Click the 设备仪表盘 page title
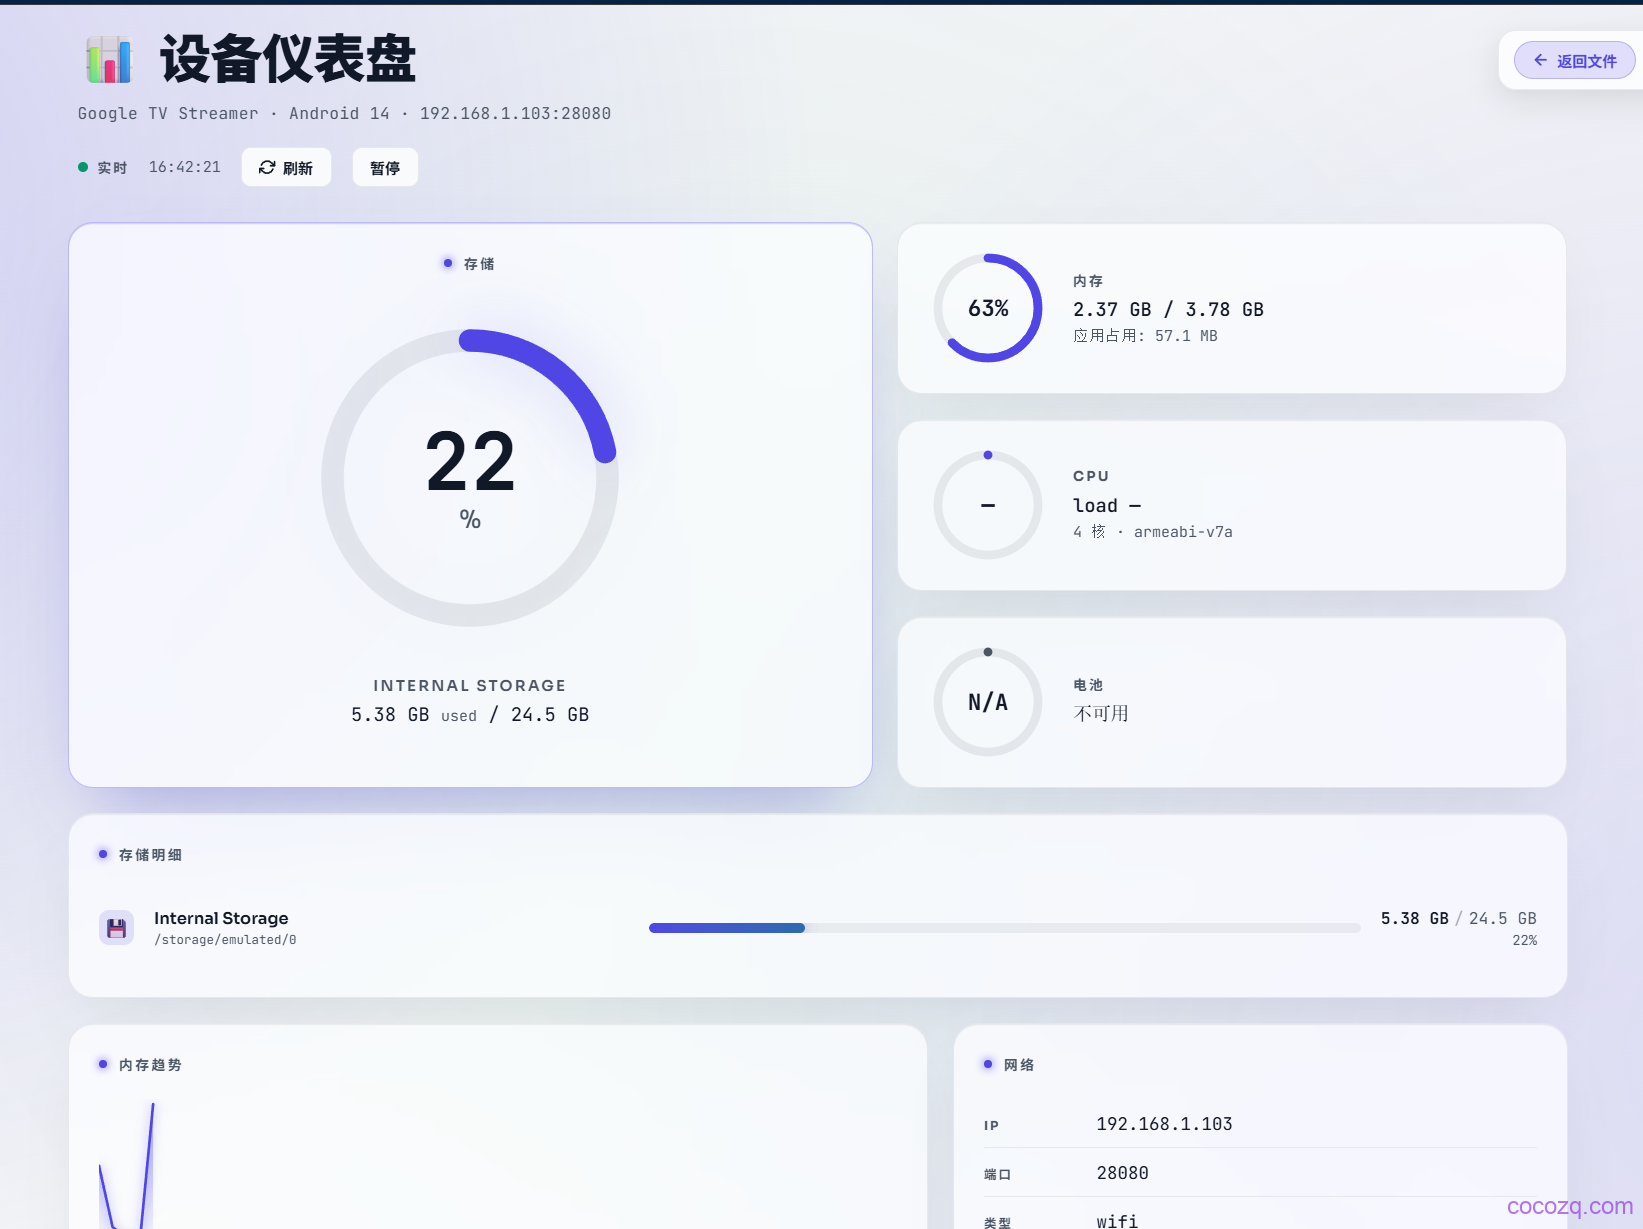The image size is (1643, 1229). tap(288, 59)
